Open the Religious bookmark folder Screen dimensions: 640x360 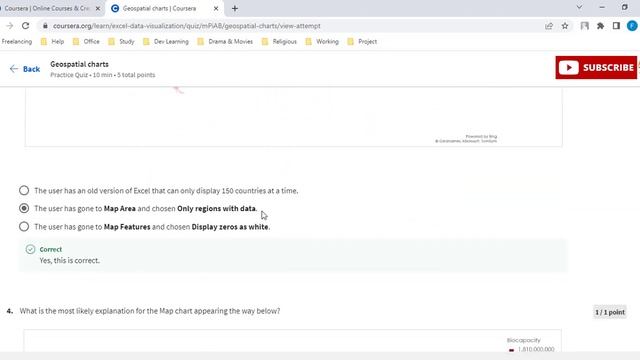click(279, 42)
